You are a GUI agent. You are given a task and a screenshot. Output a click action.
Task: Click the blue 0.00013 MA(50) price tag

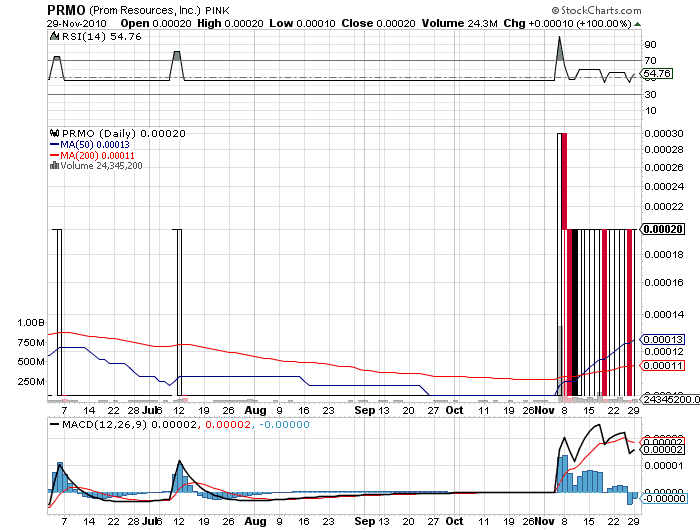[663, 339]
